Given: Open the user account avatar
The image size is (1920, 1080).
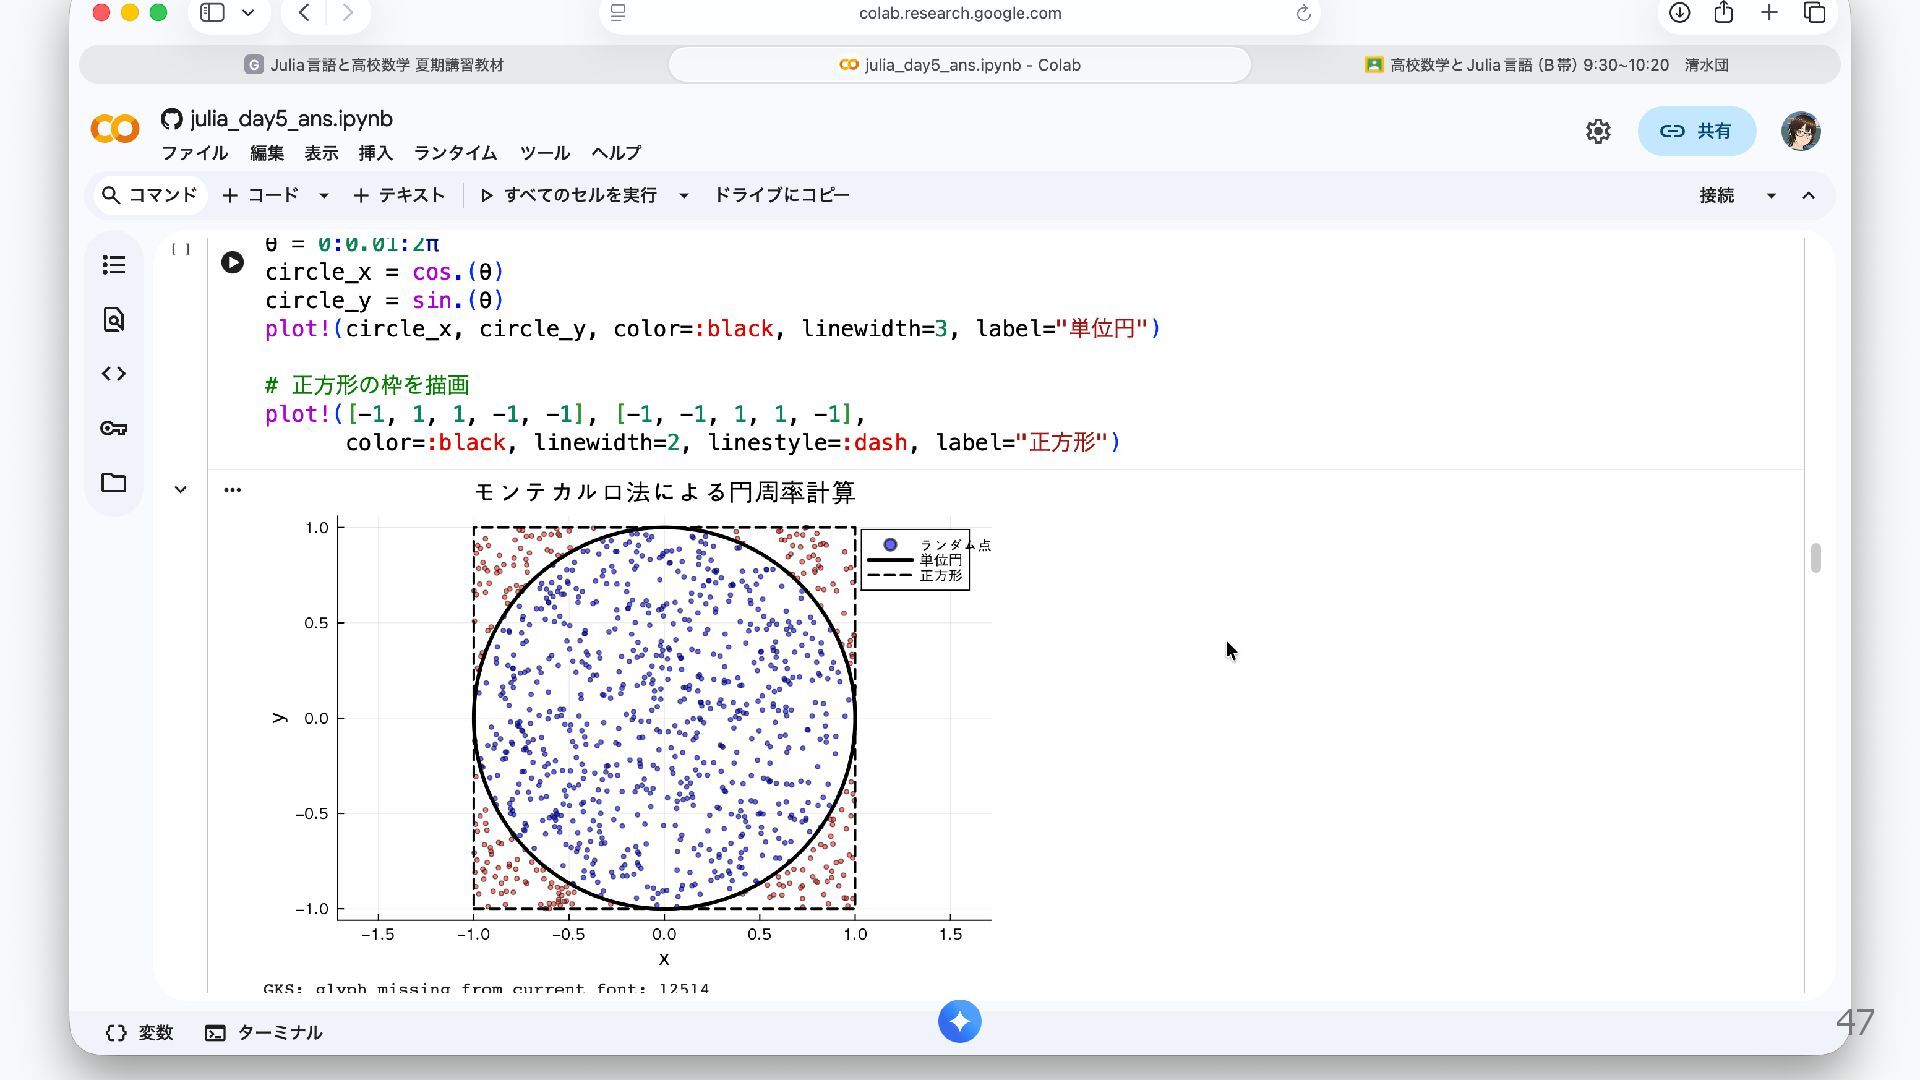Looking at the screenshot, I should (x=1800, y=131).
